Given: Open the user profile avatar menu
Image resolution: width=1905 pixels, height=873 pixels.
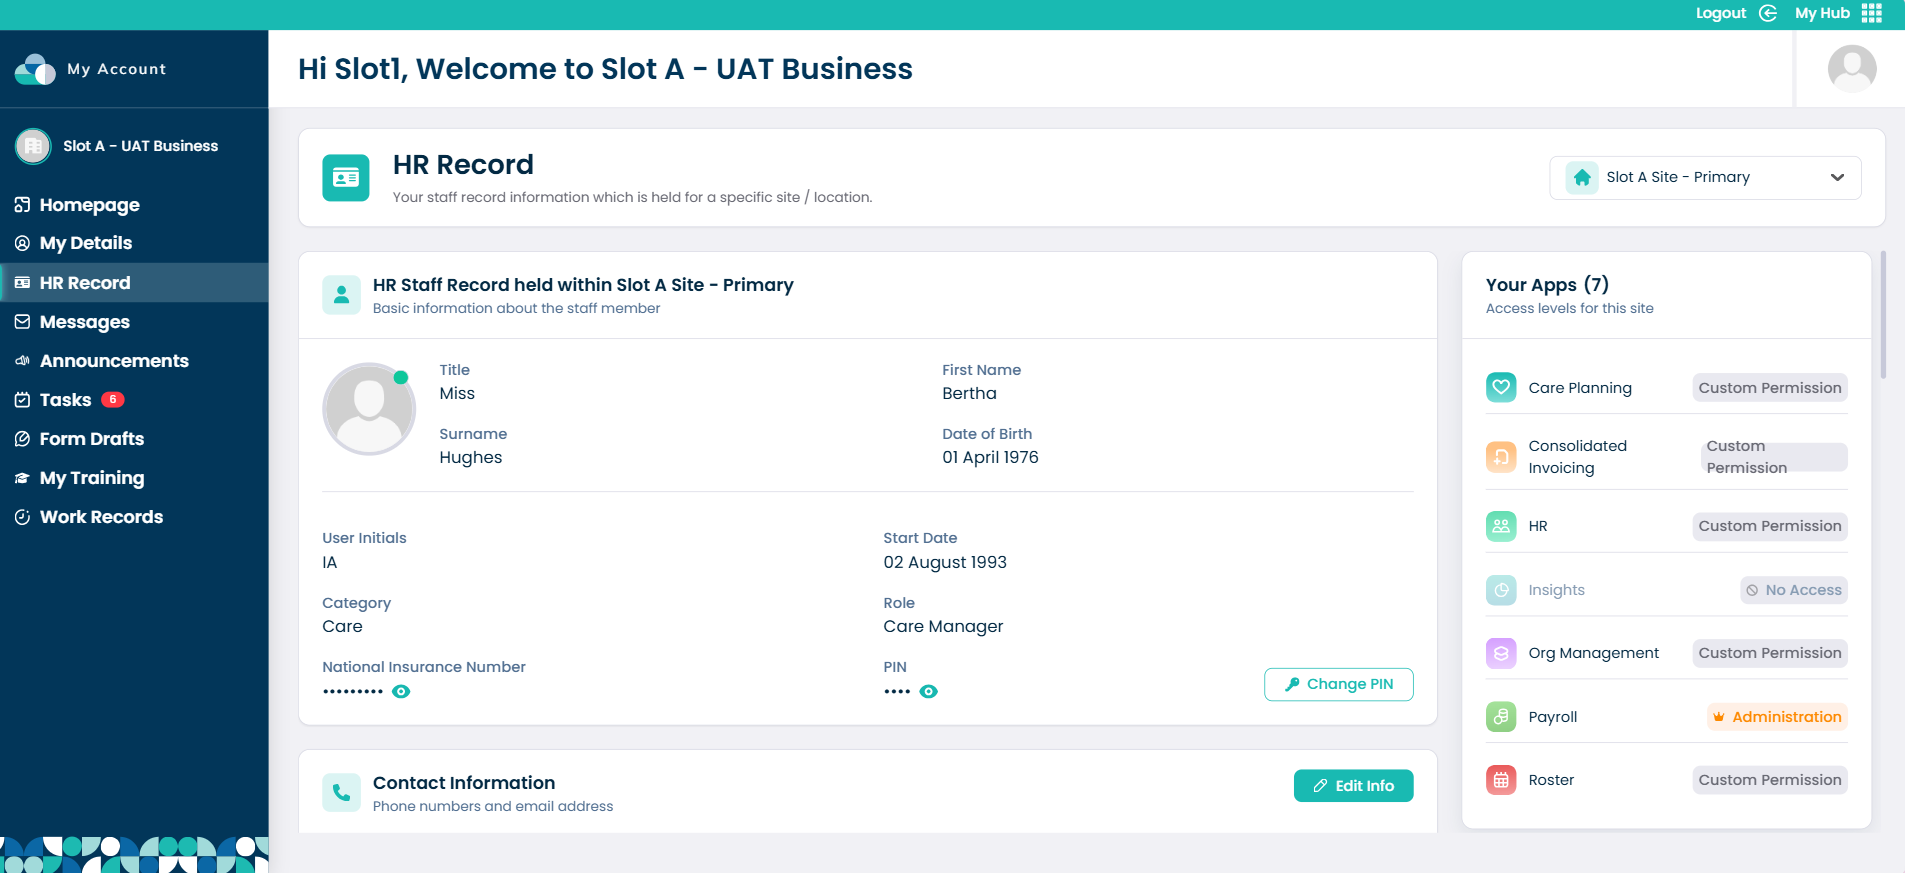Looking at the screenshot, I should [1851, 69].
